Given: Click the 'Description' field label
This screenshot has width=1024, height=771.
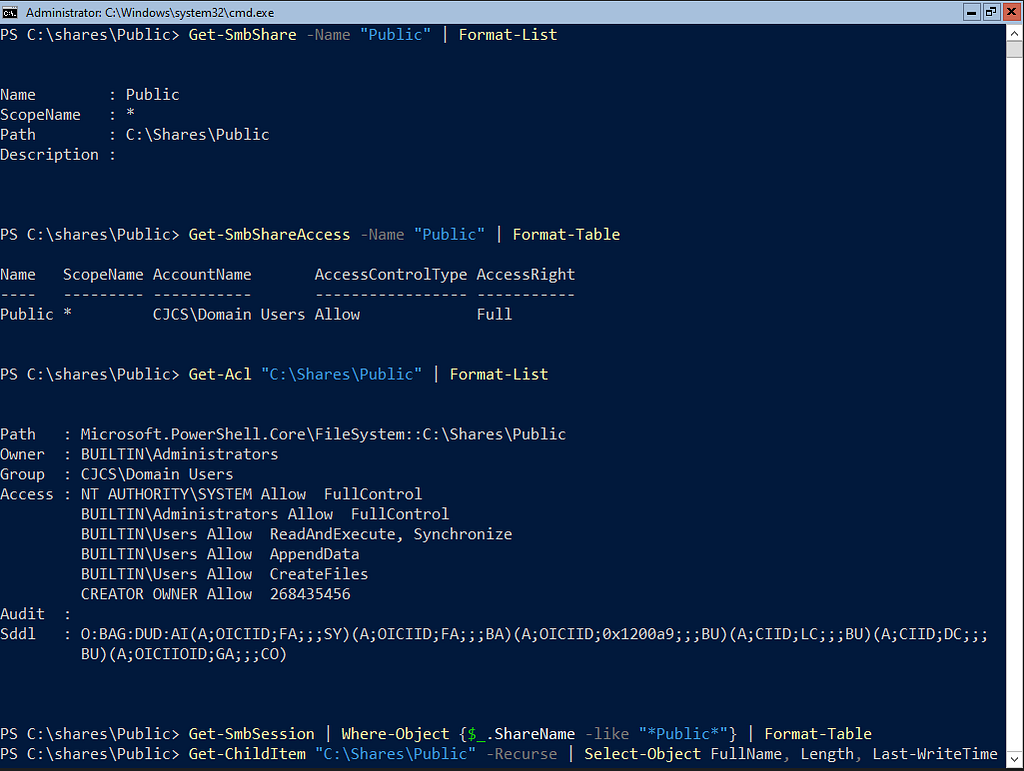Looking at the screenshot, I should click(49, 155).
